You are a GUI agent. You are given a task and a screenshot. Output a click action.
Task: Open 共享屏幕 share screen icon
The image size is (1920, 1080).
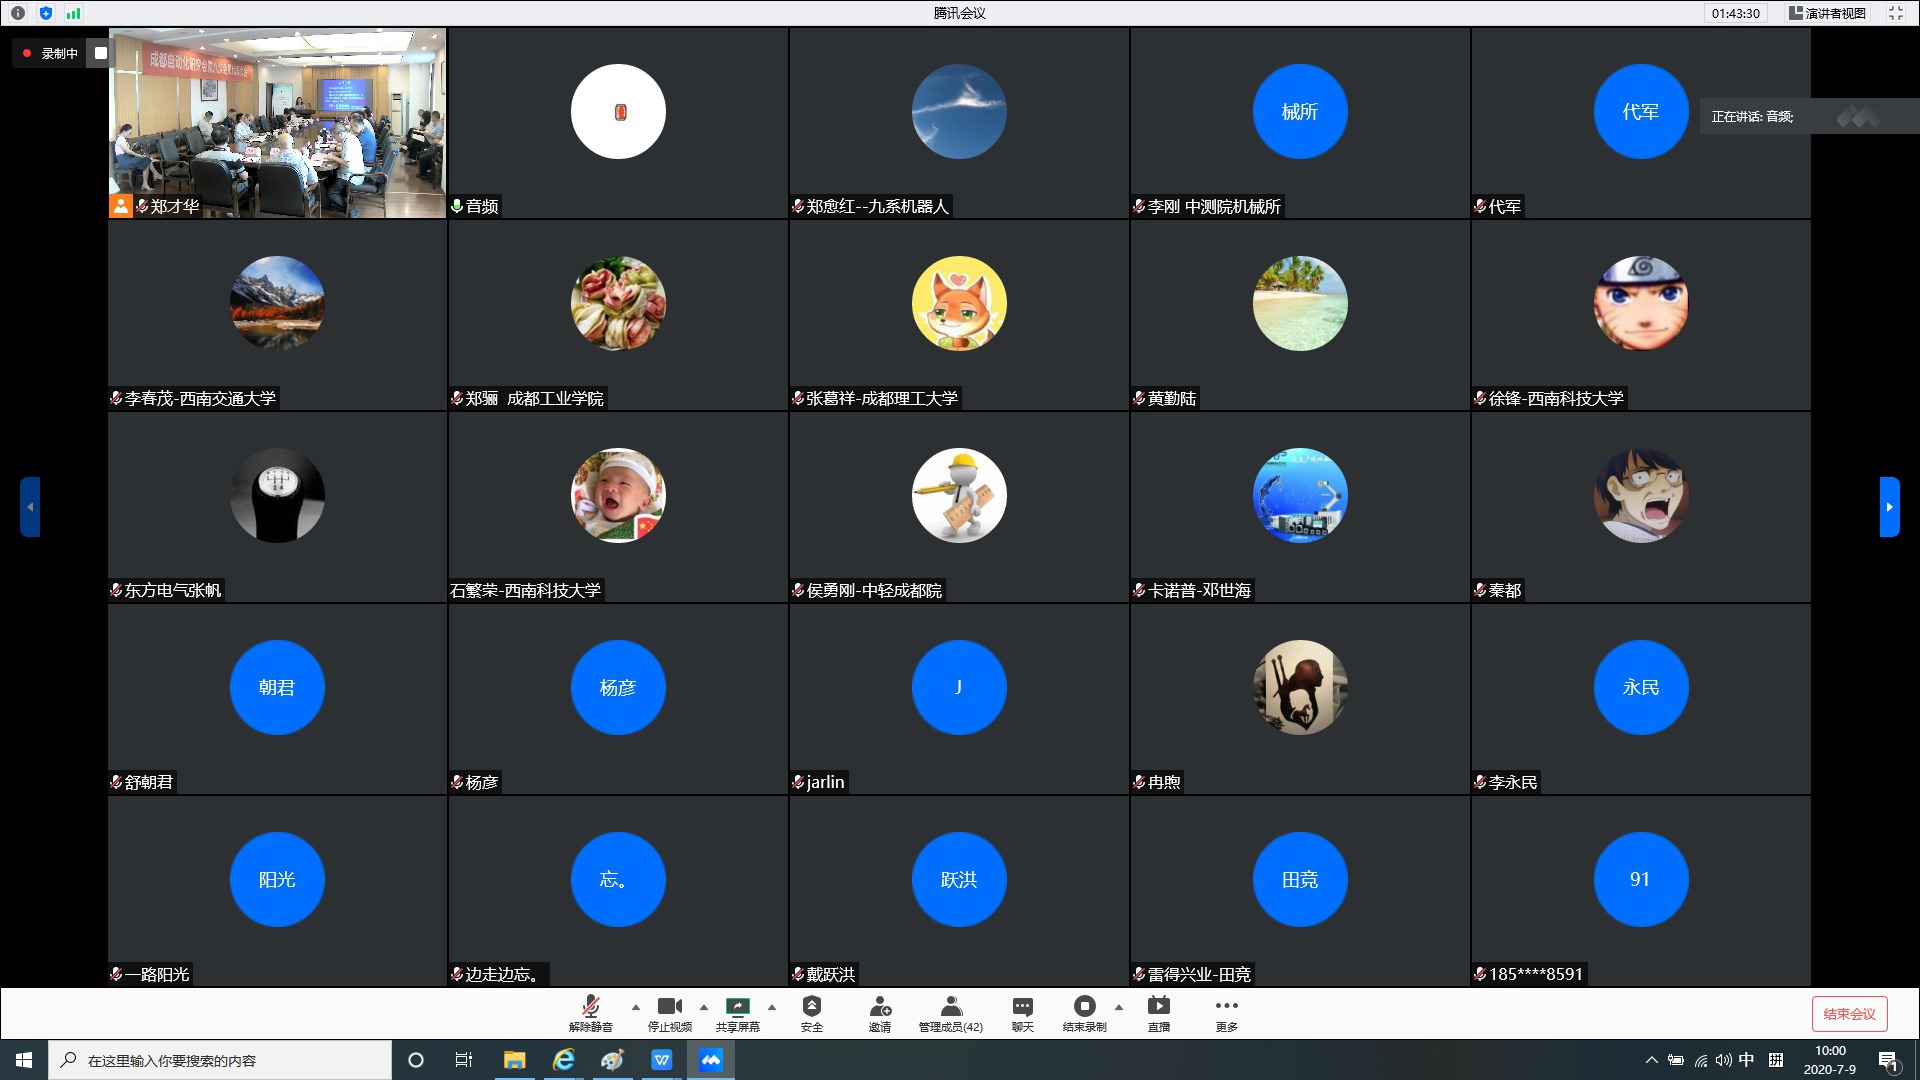coord(737,1012)
